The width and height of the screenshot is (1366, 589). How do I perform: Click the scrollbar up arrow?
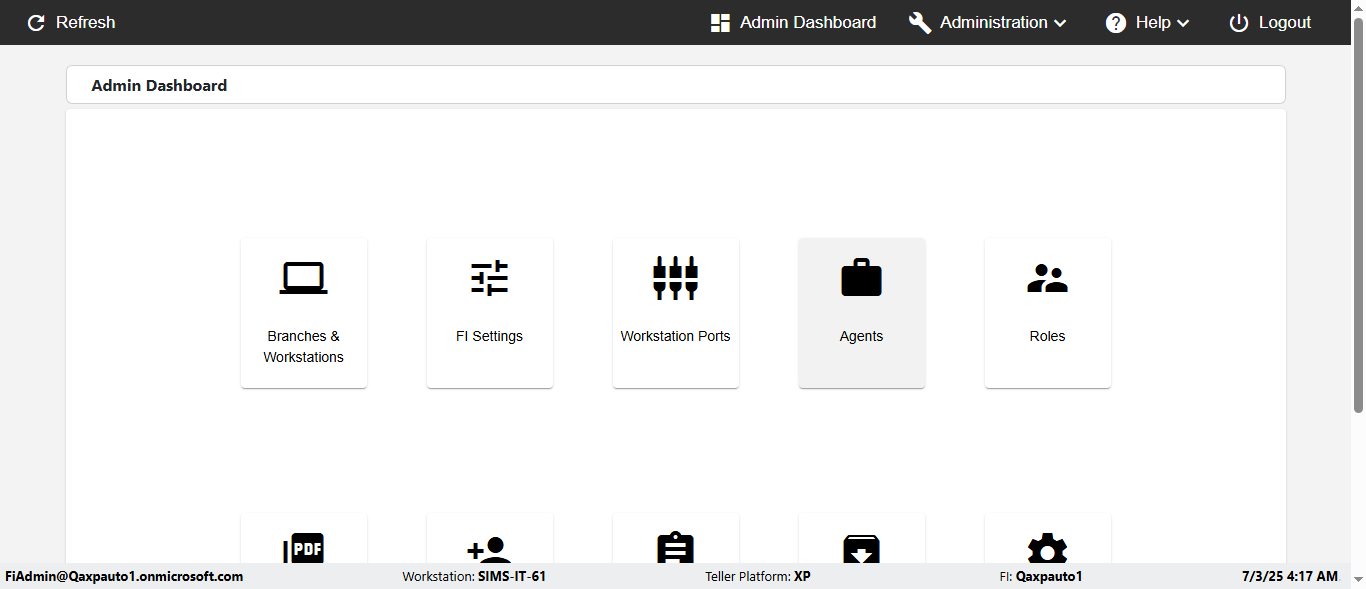1358,7
